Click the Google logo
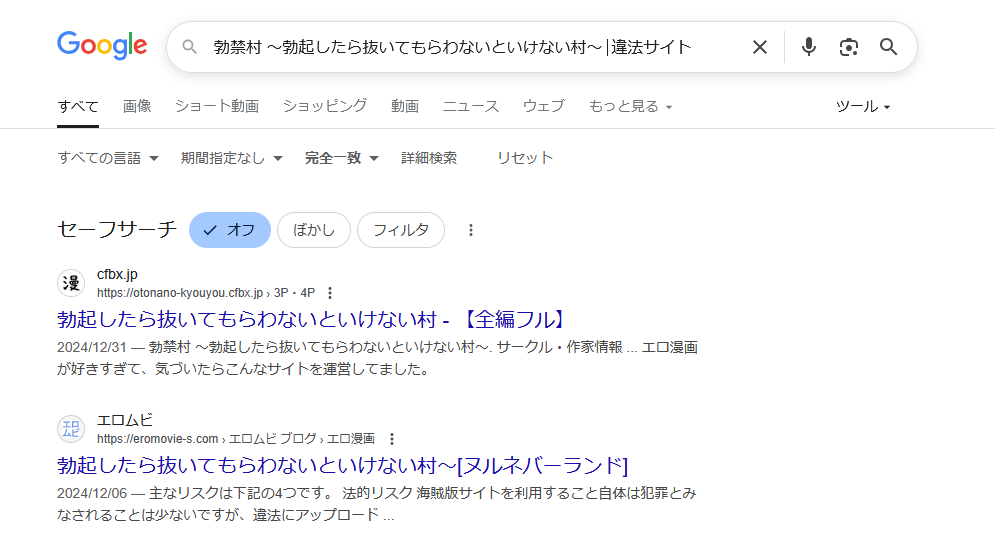995x555 pixels. point(102,45)
